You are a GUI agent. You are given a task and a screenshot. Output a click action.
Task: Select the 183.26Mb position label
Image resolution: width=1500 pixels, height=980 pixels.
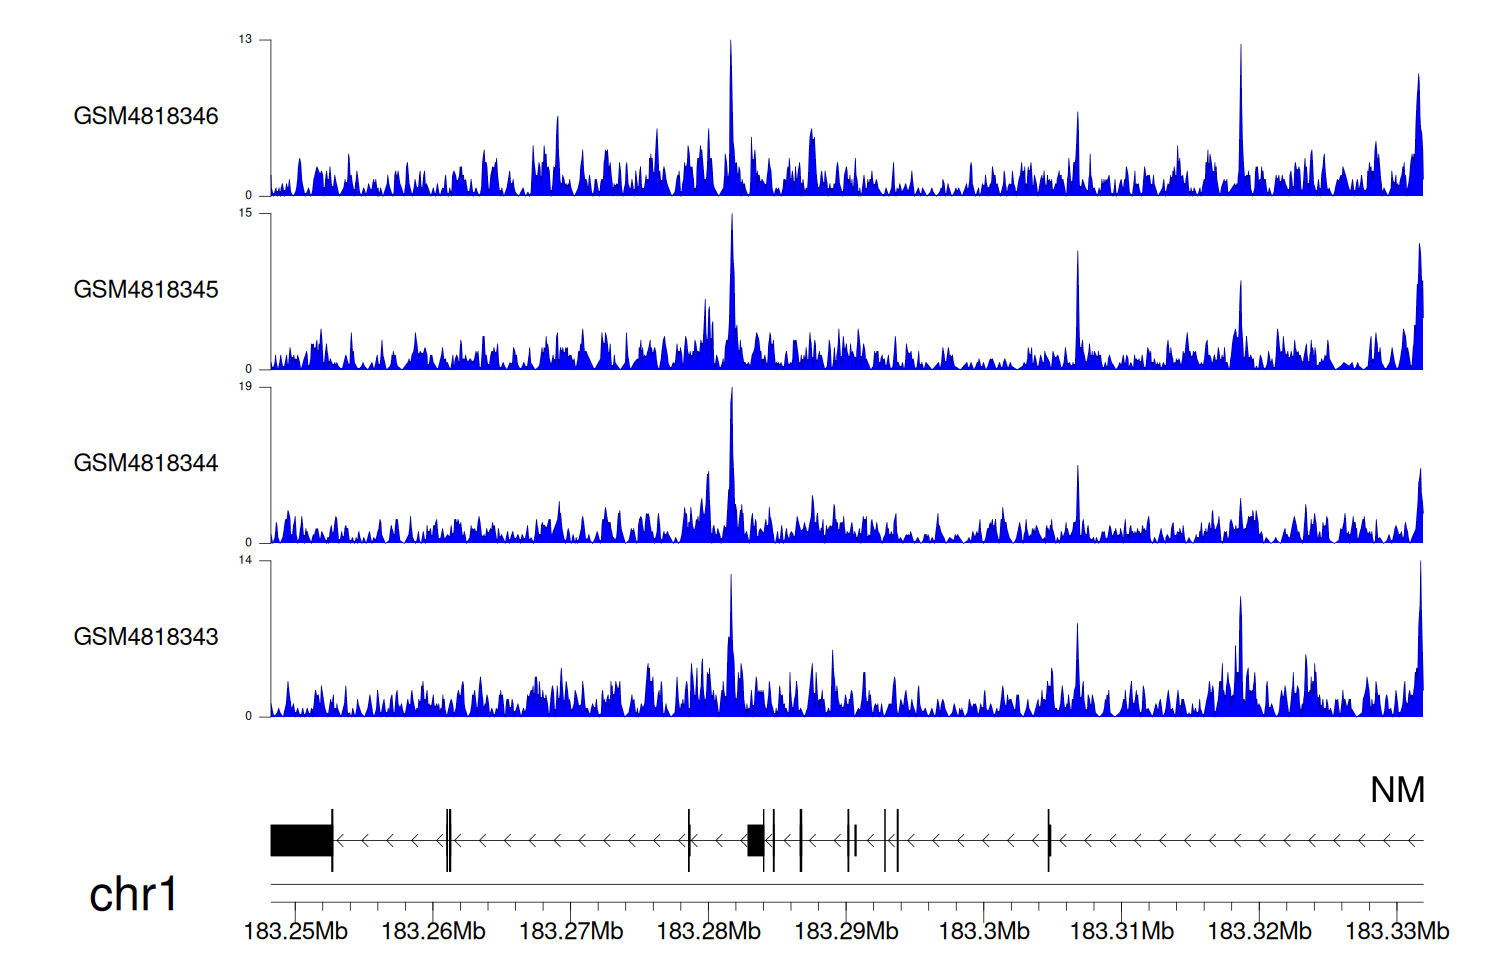[x=433, y=931]
